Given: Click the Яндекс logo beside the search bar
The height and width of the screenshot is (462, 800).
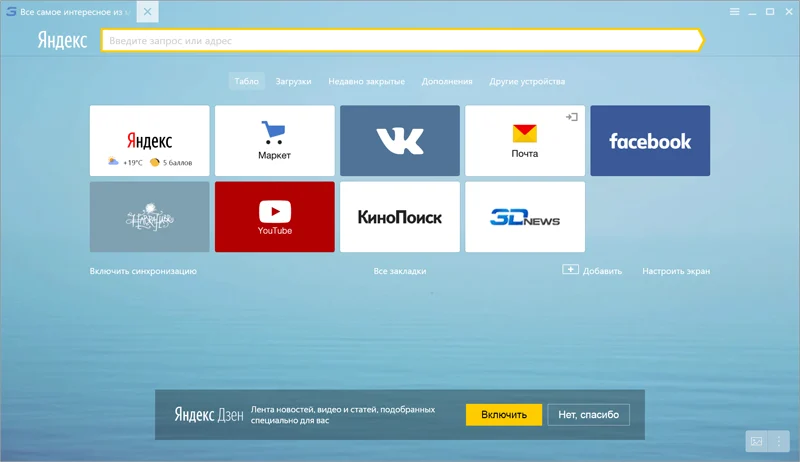Looking at the screenshot, I should tap(62, 40).
